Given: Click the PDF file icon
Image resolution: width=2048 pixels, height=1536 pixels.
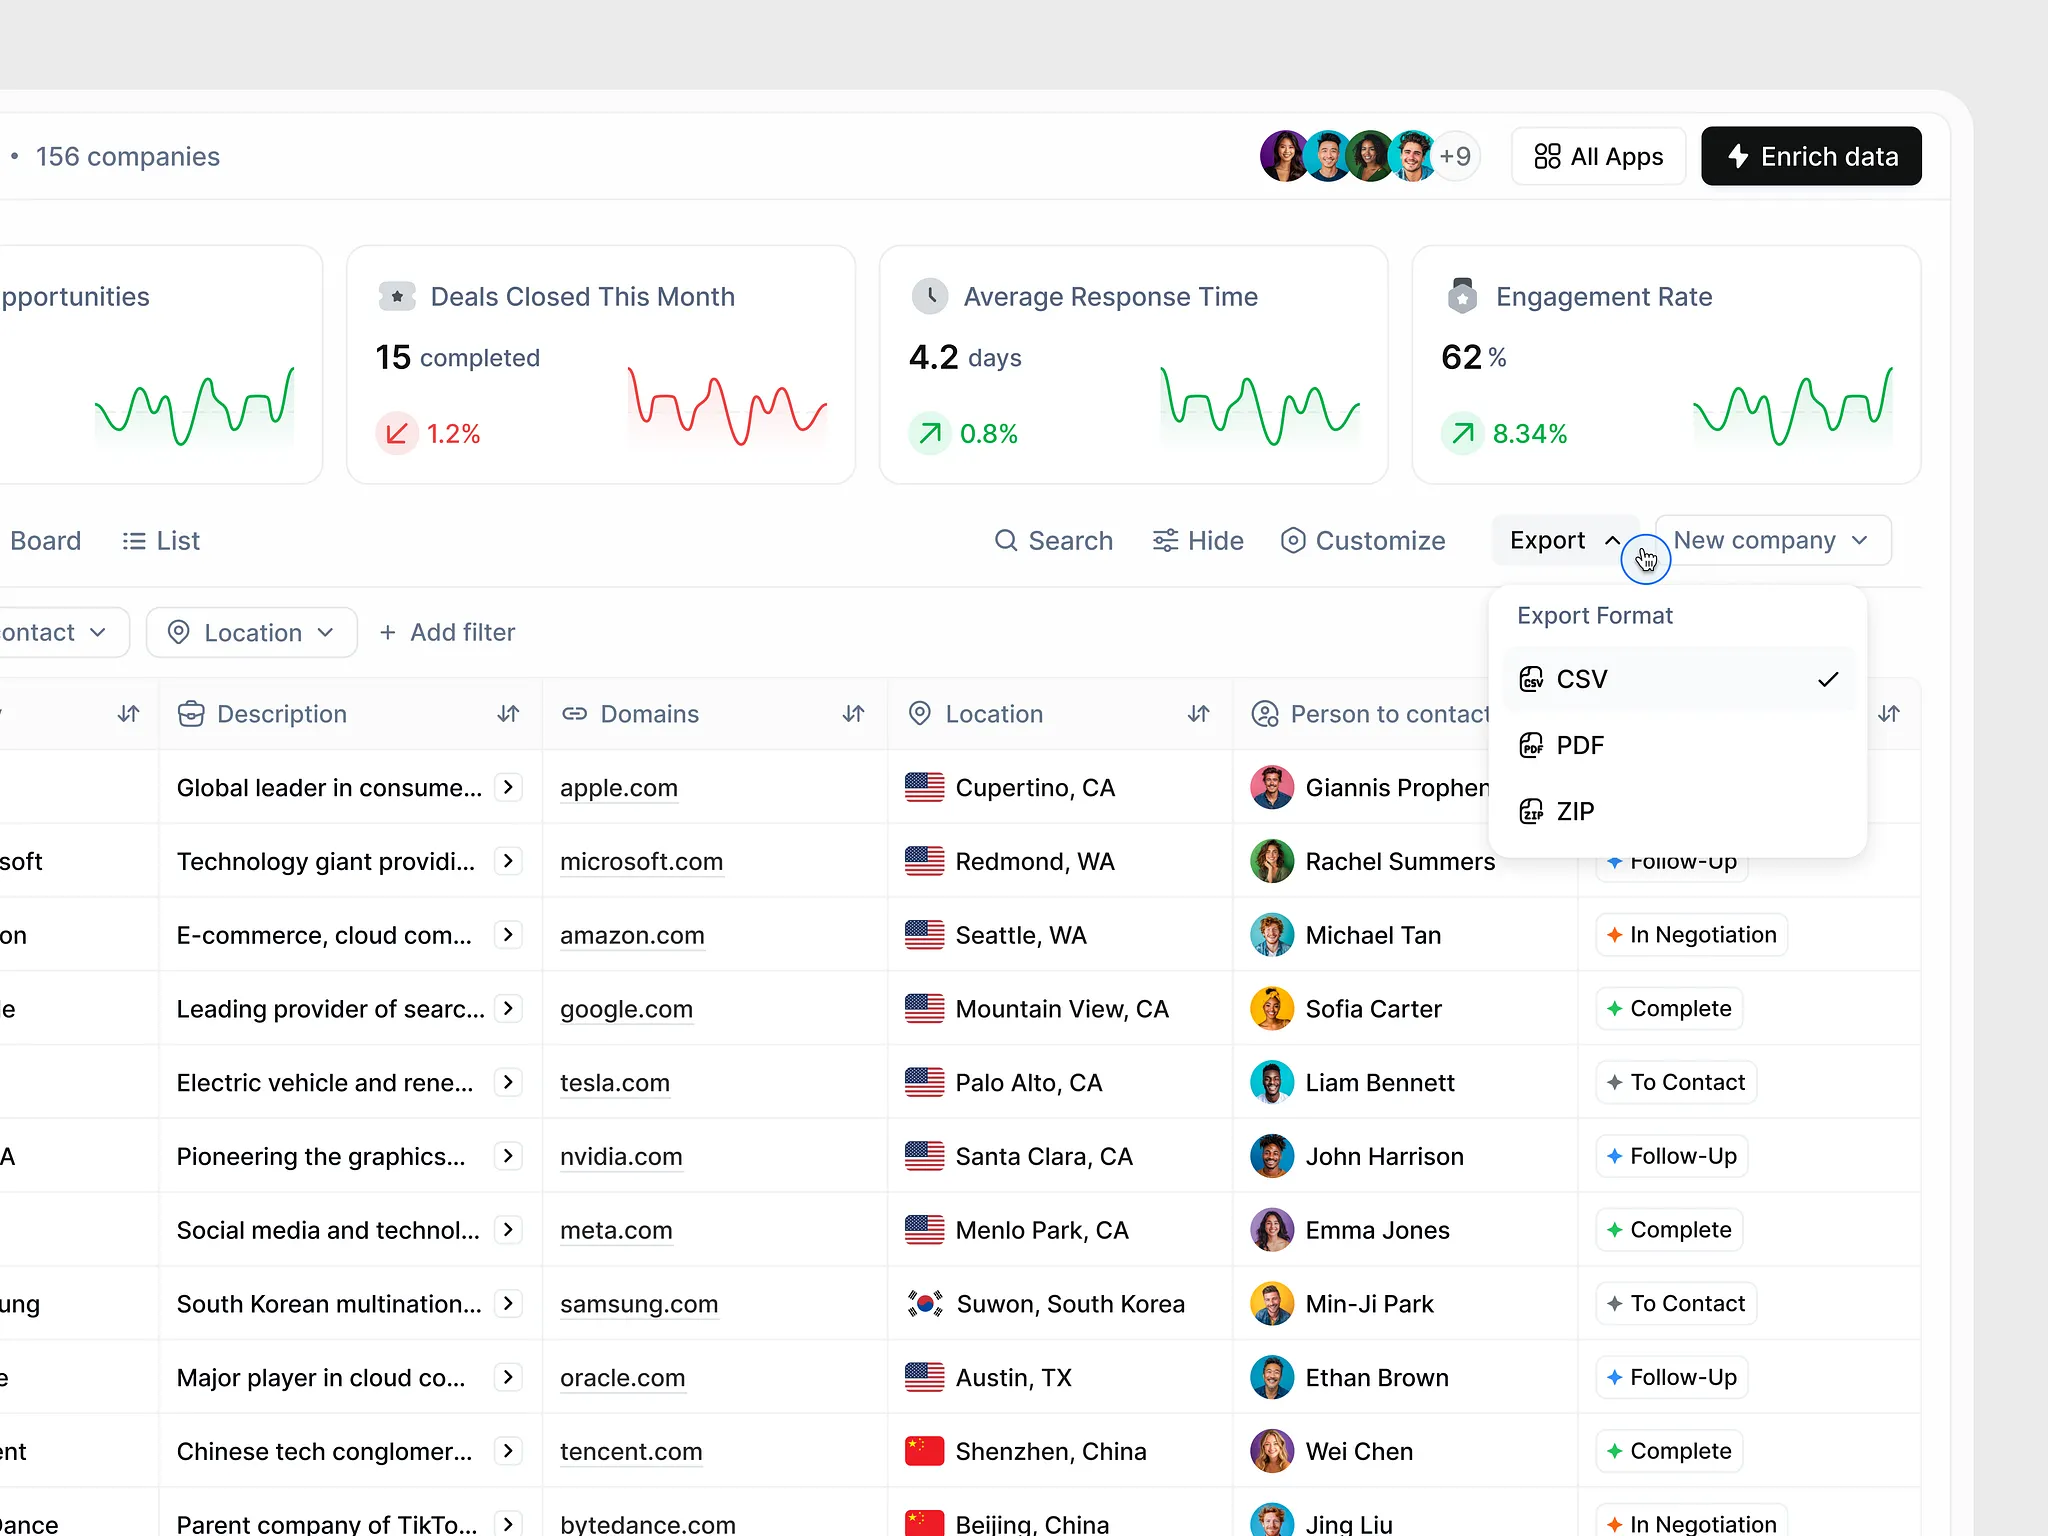Looking at the screenshot, I should click(1531, 745).
